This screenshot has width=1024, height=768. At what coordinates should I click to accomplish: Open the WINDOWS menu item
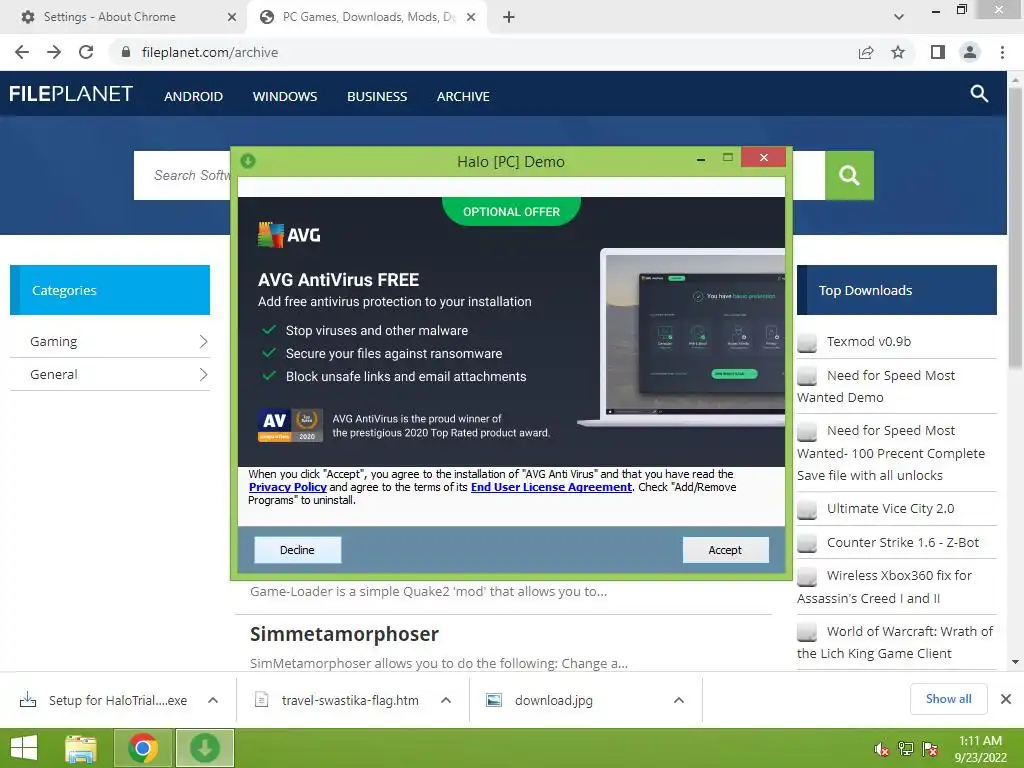click(285, 97)
